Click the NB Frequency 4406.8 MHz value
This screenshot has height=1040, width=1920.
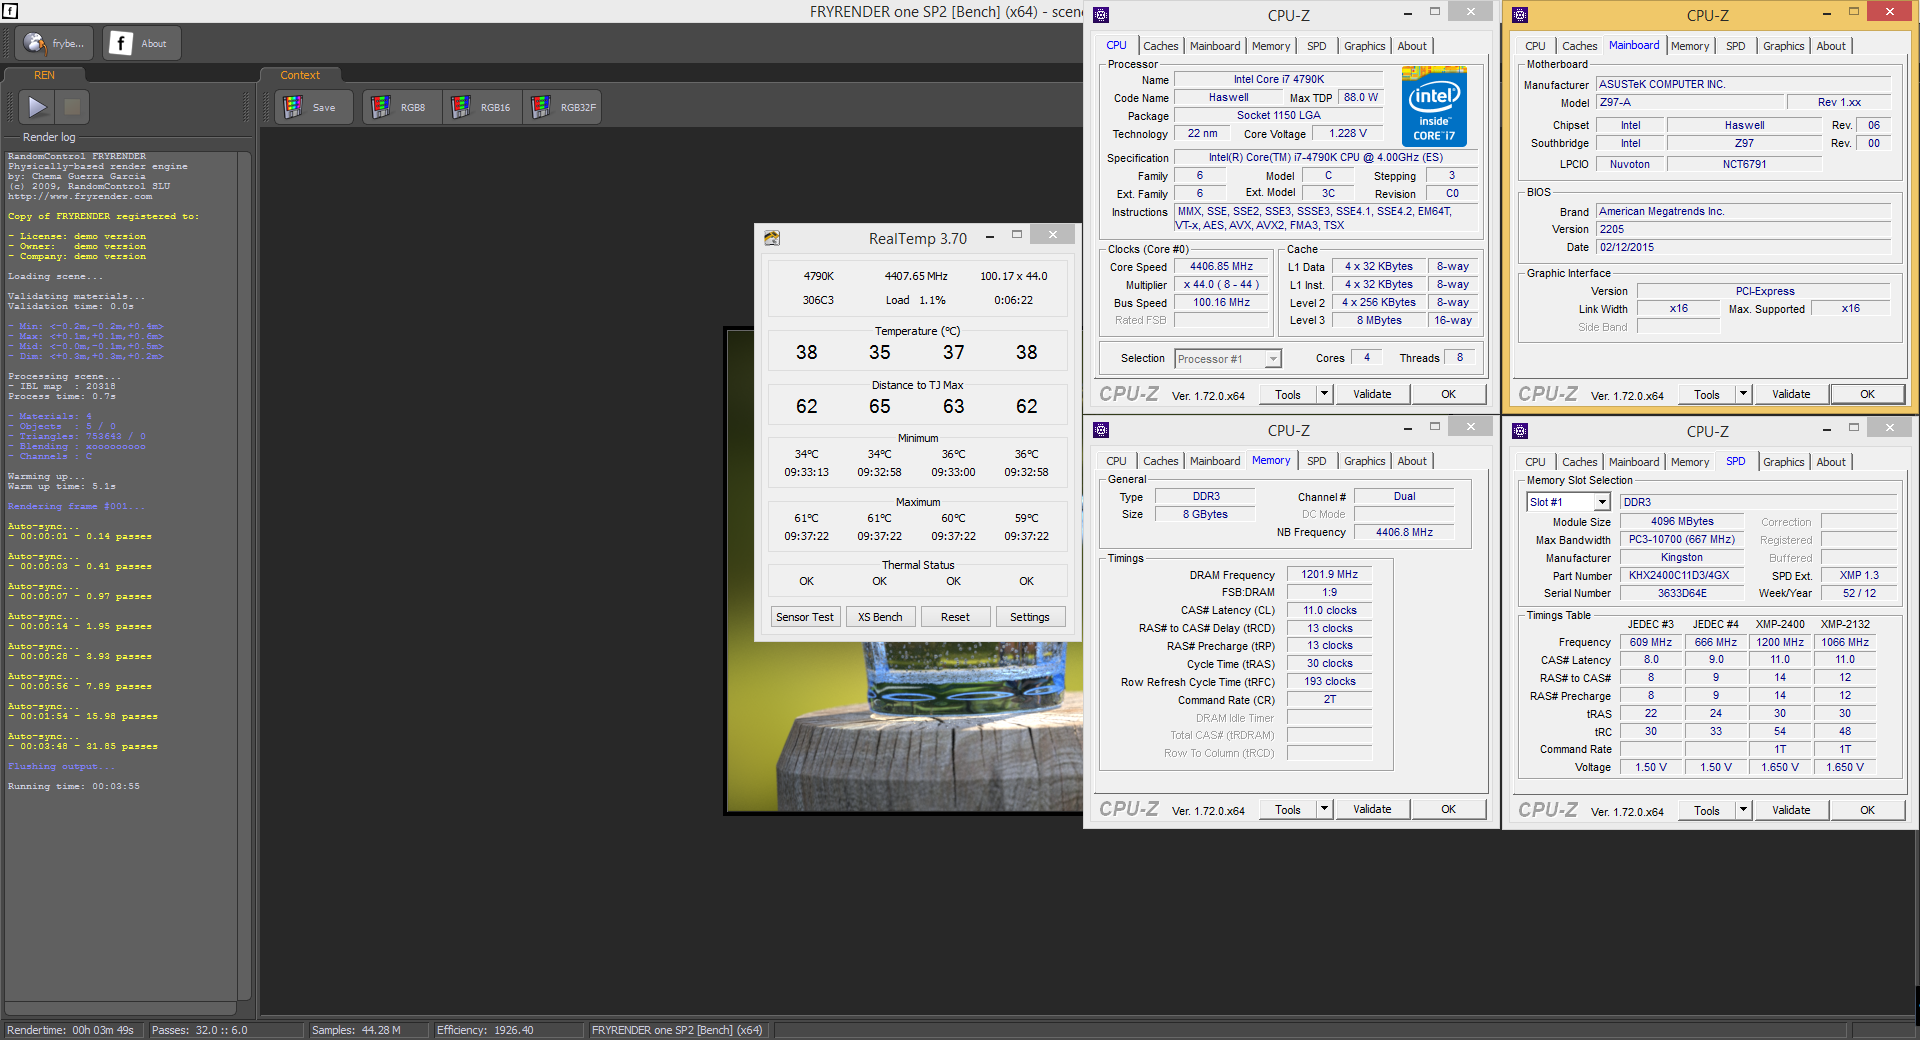(x=1404, y=532)
